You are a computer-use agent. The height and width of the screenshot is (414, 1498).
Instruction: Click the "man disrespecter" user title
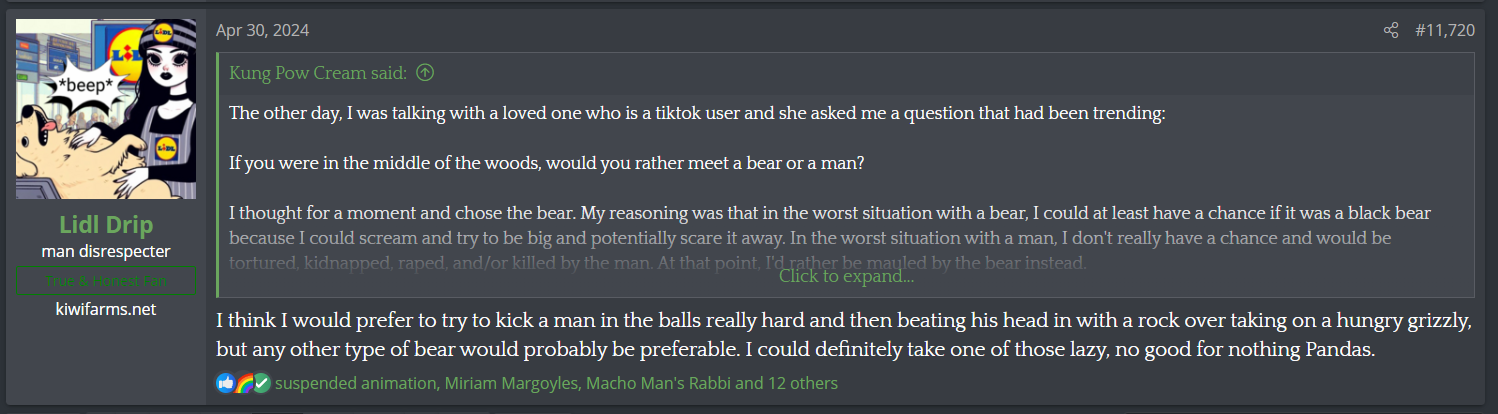pos(106,252)
